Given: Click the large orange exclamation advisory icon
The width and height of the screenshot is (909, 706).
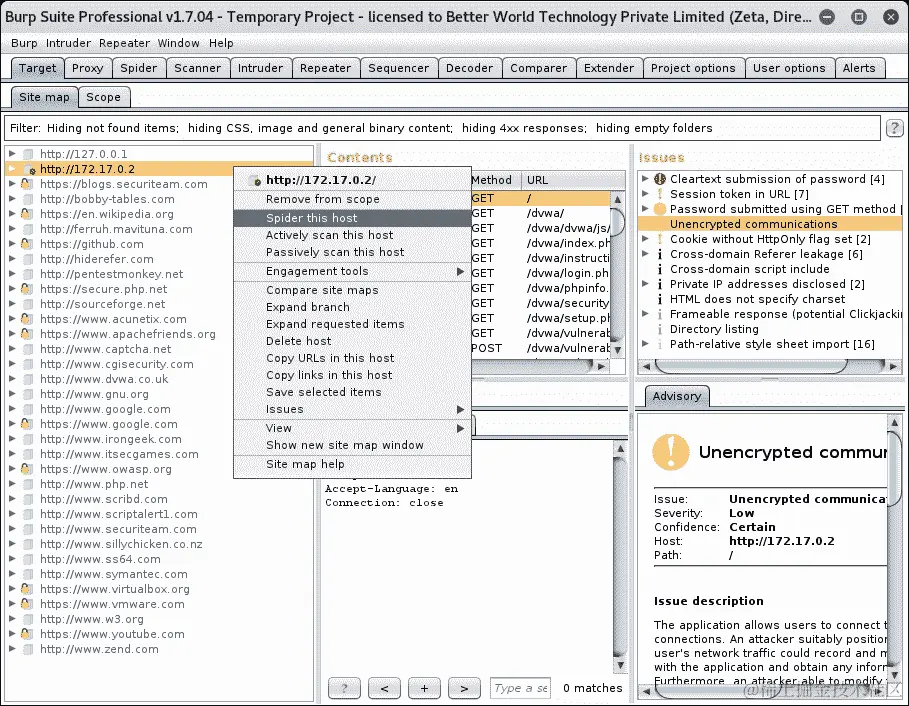Looking at the screenshot, I should [671, 452].
